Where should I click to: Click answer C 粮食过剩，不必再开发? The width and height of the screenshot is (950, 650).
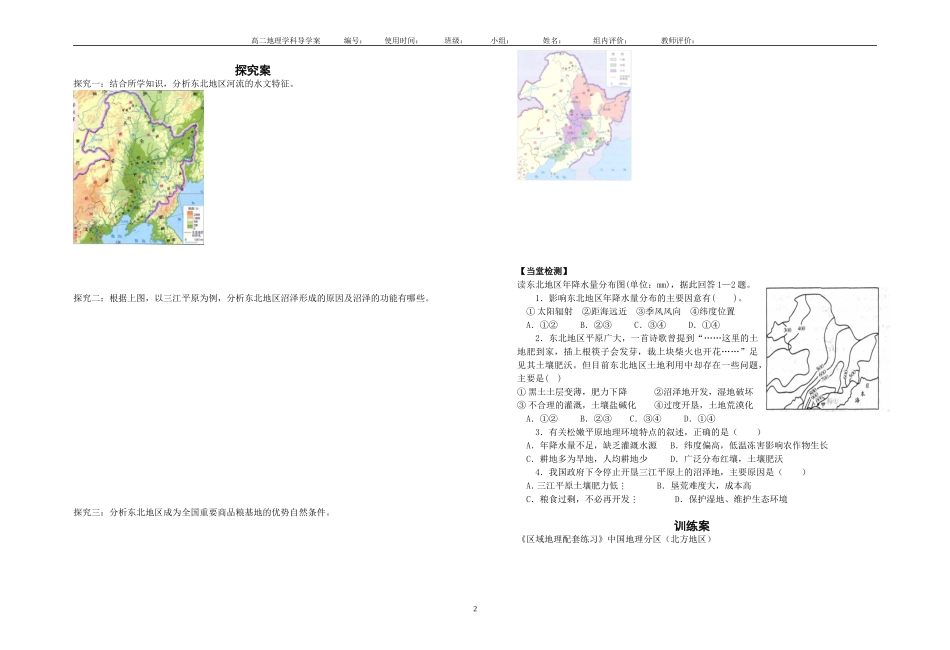click(582, 499)
